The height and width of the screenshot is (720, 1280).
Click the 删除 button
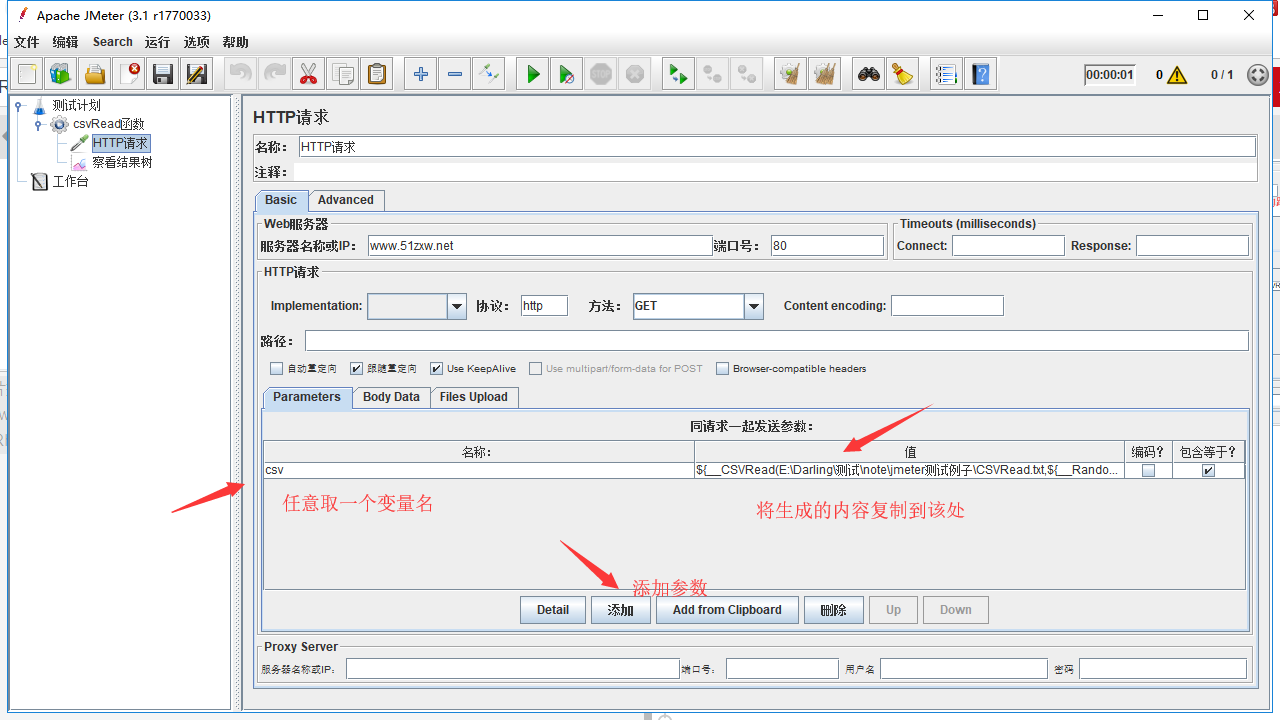(834, 610)
